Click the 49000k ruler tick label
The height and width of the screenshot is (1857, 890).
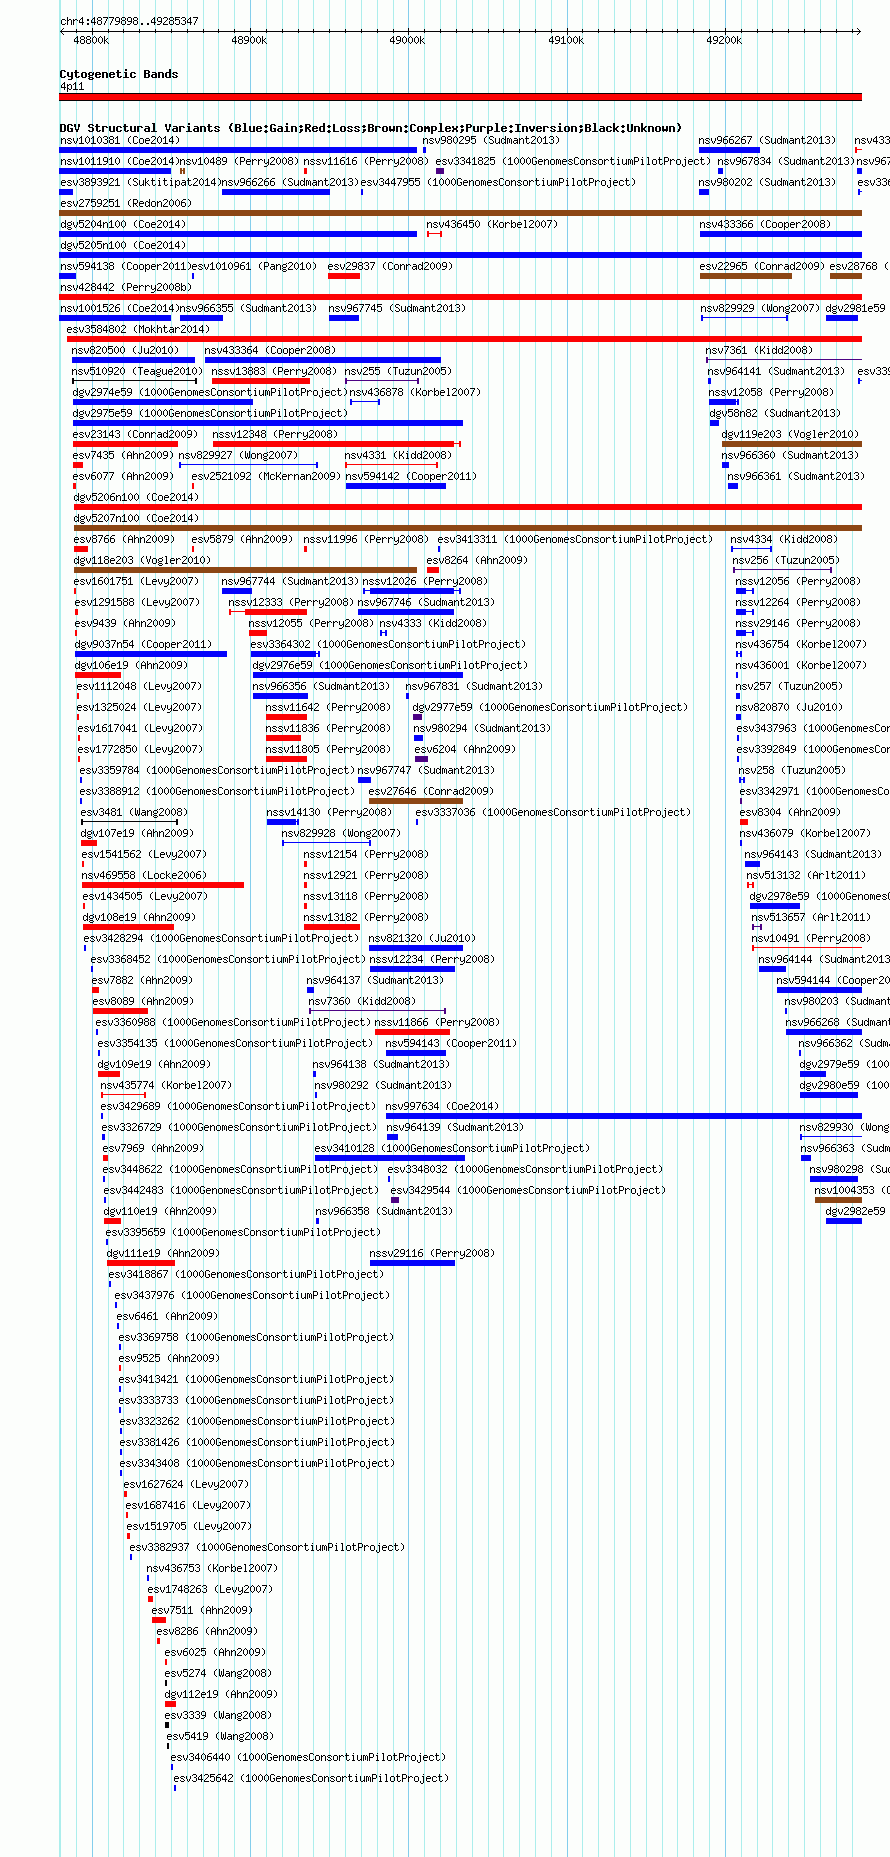[x=407, y=40]
